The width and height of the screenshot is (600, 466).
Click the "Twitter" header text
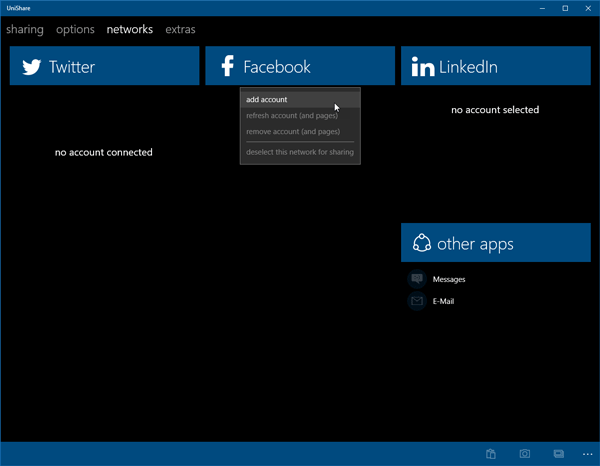[72, 67]
